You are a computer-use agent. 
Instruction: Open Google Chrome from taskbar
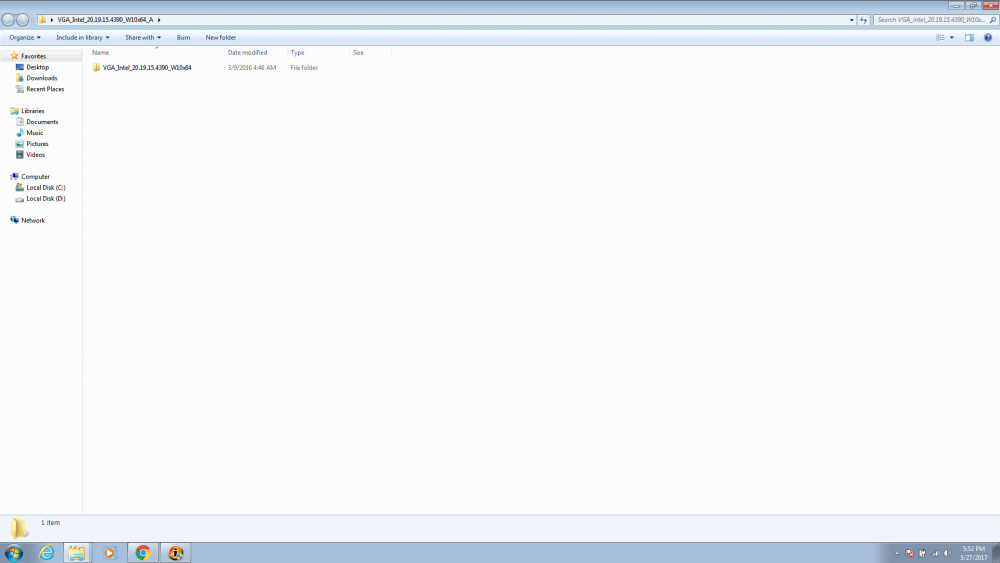(143, 553)
